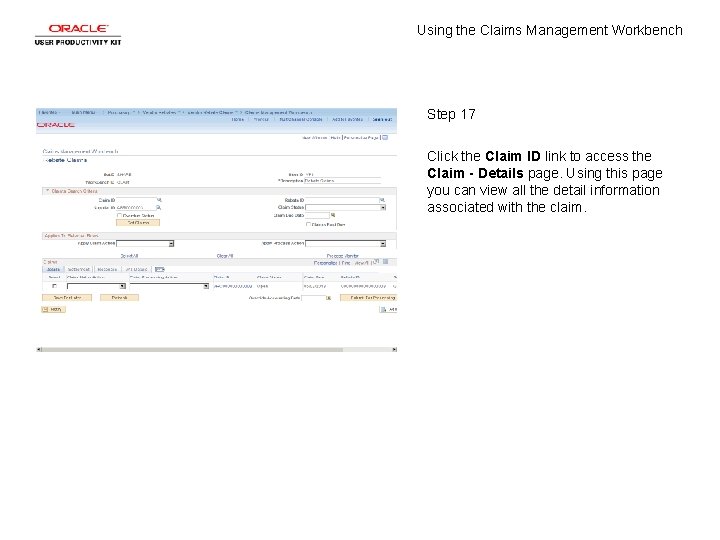720x540 pixels.
Task: Click into the Description input field
Action: coord(343,180)
